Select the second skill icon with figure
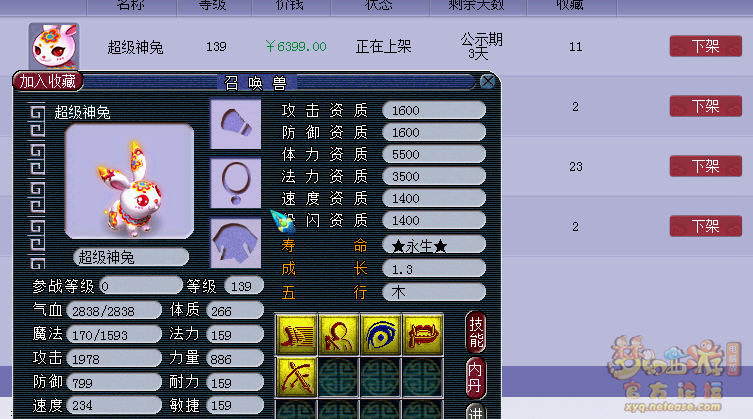This screenshot has width=753, height=419. (x=339, y=334)
